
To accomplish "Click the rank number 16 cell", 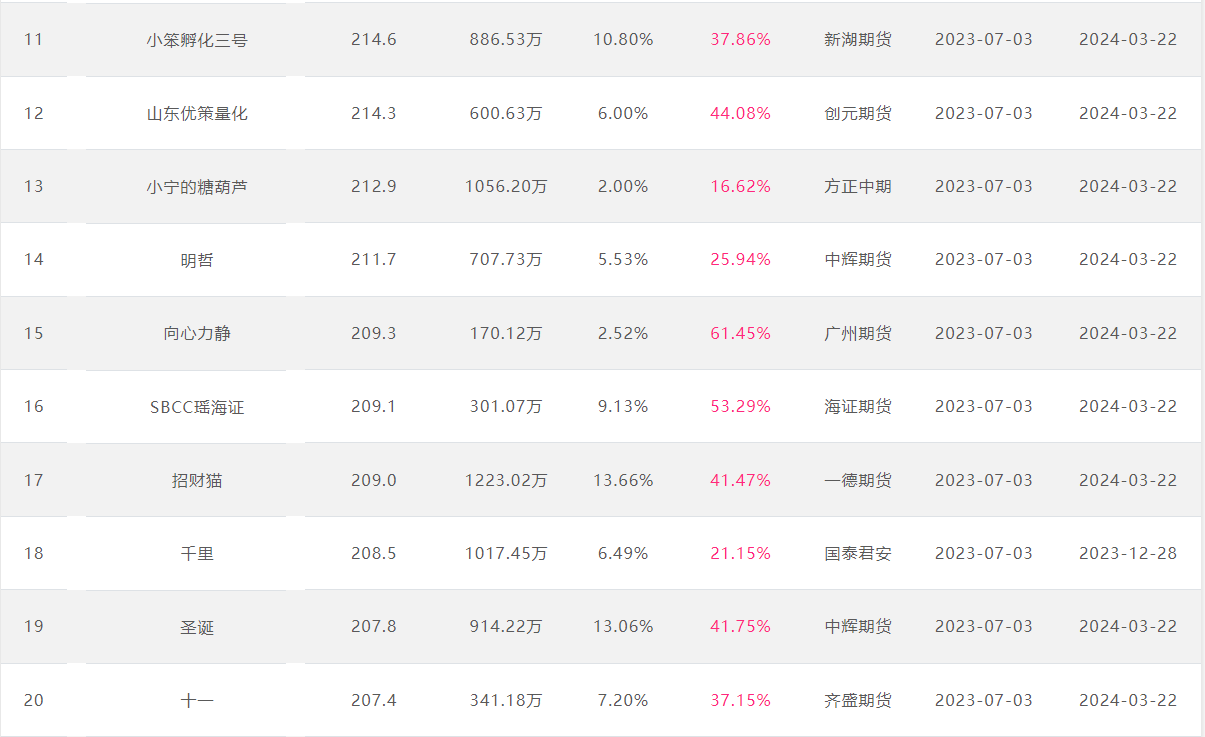I will [34, 406].
